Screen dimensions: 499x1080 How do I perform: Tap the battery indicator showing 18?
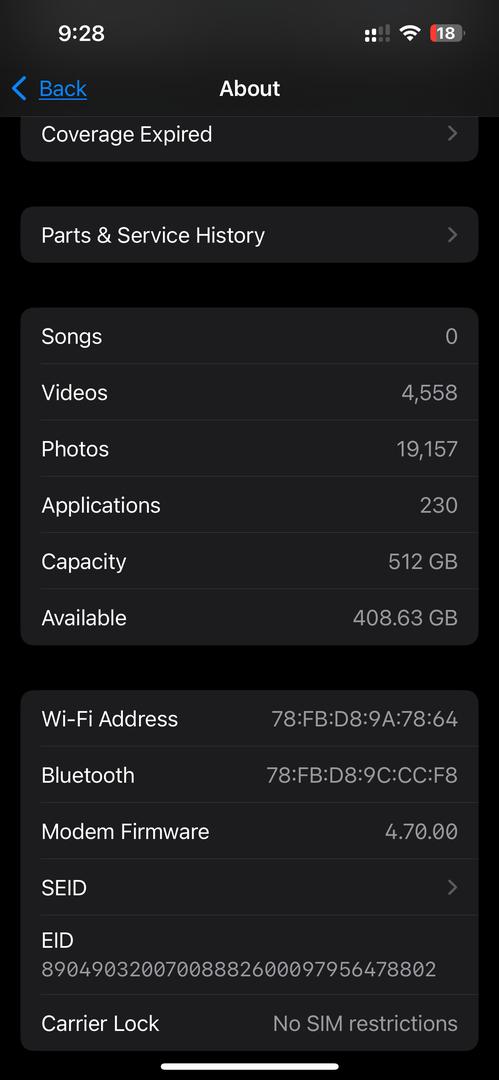pyautogui.click(x=447, y=32)
